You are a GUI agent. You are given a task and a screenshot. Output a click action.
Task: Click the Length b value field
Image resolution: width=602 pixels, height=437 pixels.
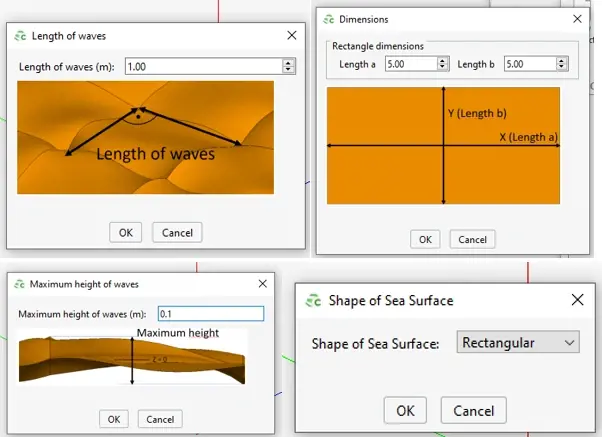pyautogui.click(x=529, y=64)
